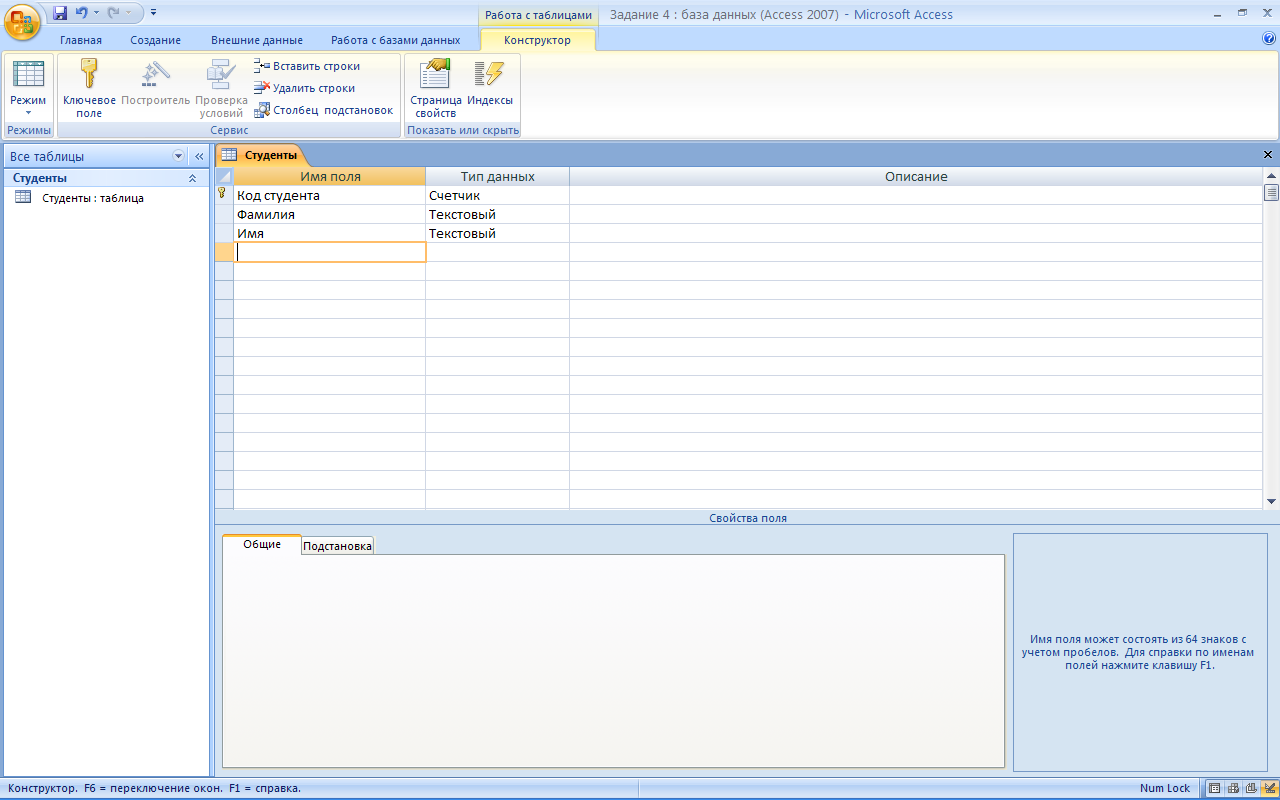Select the Конструктор ribbon tab
Screen dimensions: 1280x800
click(538, 40)
